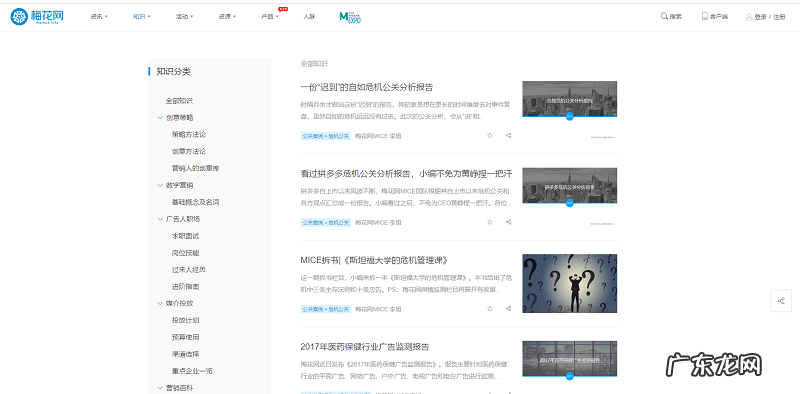Open the question-marks thumbnail image
Viewport: 800px width, 394px height.
click(569, 284)
